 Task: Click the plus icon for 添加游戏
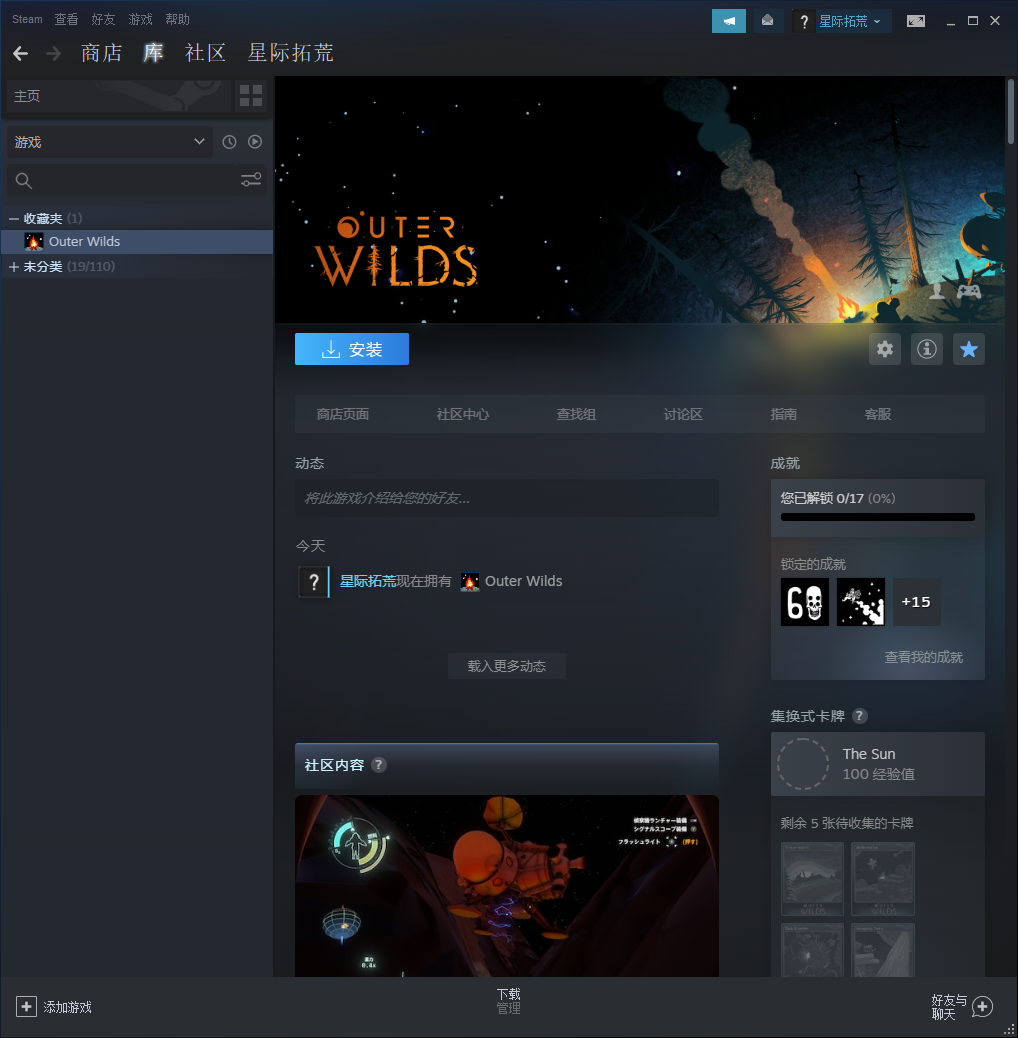tap(26, 1007)
